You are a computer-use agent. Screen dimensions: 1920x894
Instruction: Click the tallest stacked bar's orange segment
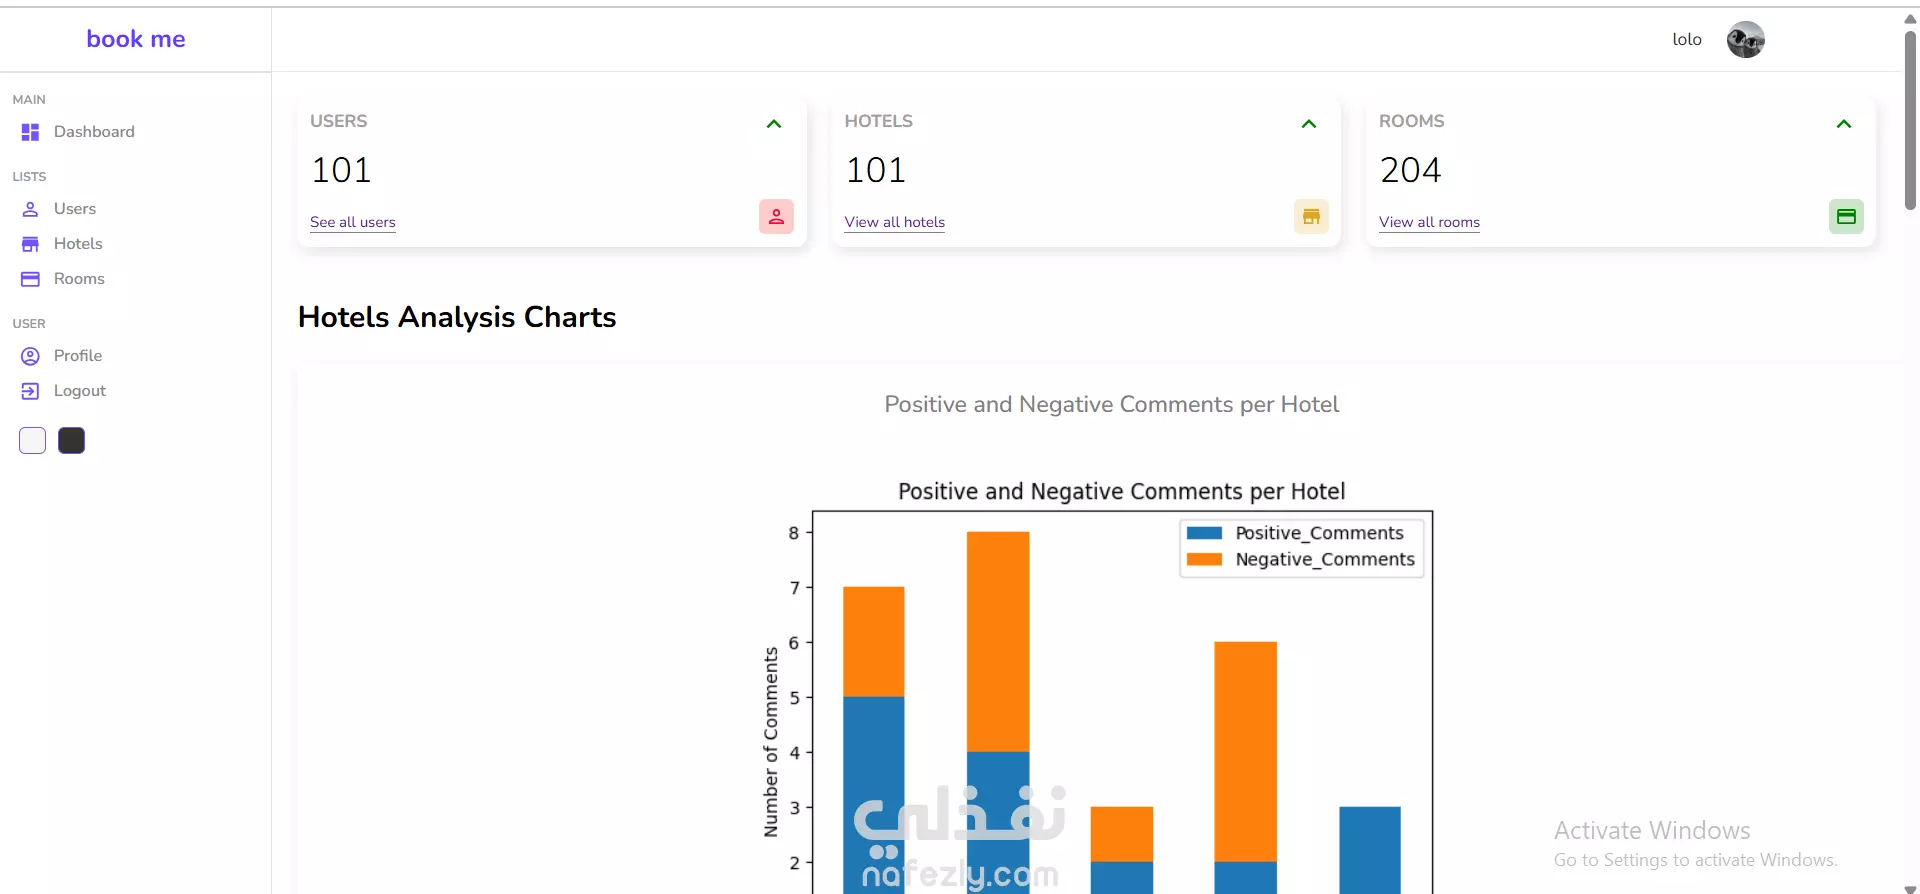[x=998, y=641]
